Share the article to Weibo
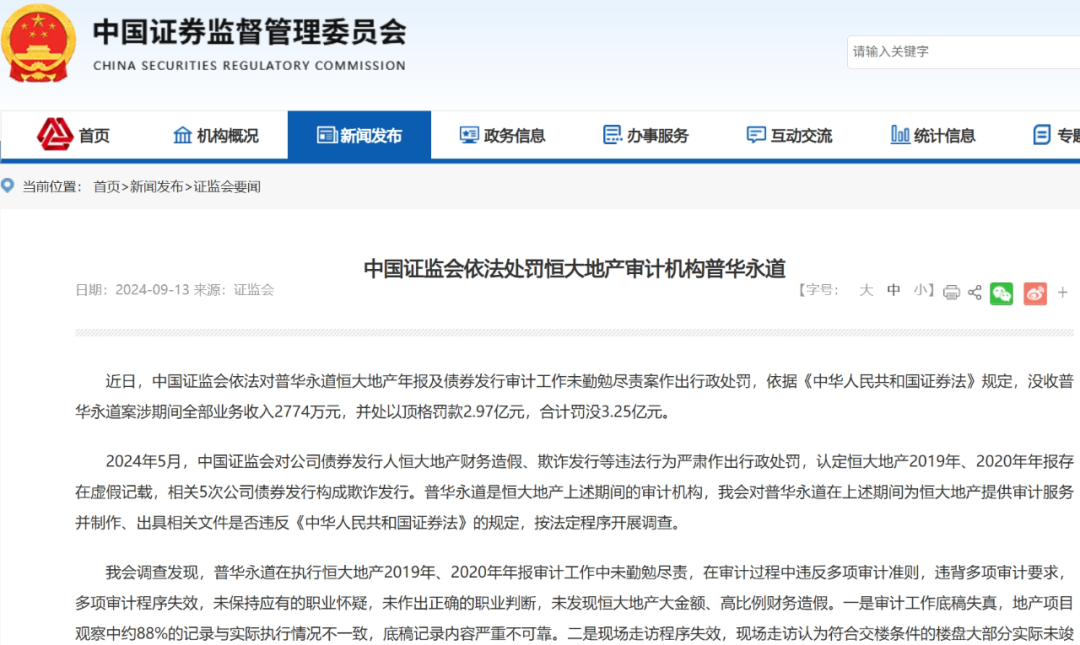The height and width of the screenshot is (645, 1080). [x=1035, y=293]
